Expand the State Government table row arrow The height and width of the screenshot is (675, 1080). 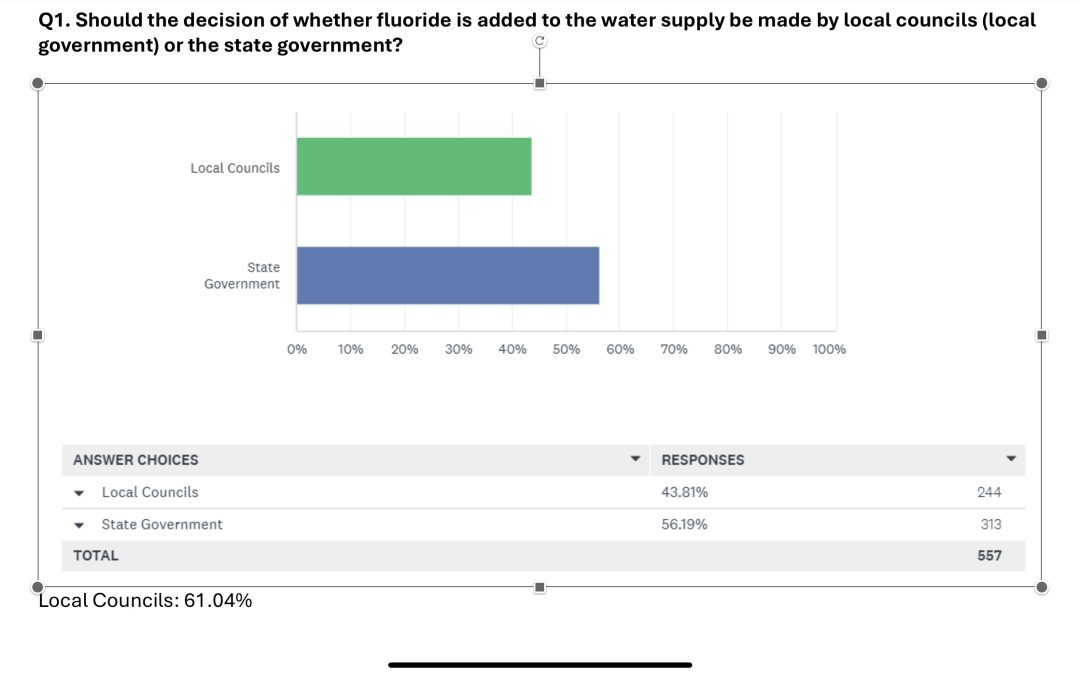[x=79, y=525]
